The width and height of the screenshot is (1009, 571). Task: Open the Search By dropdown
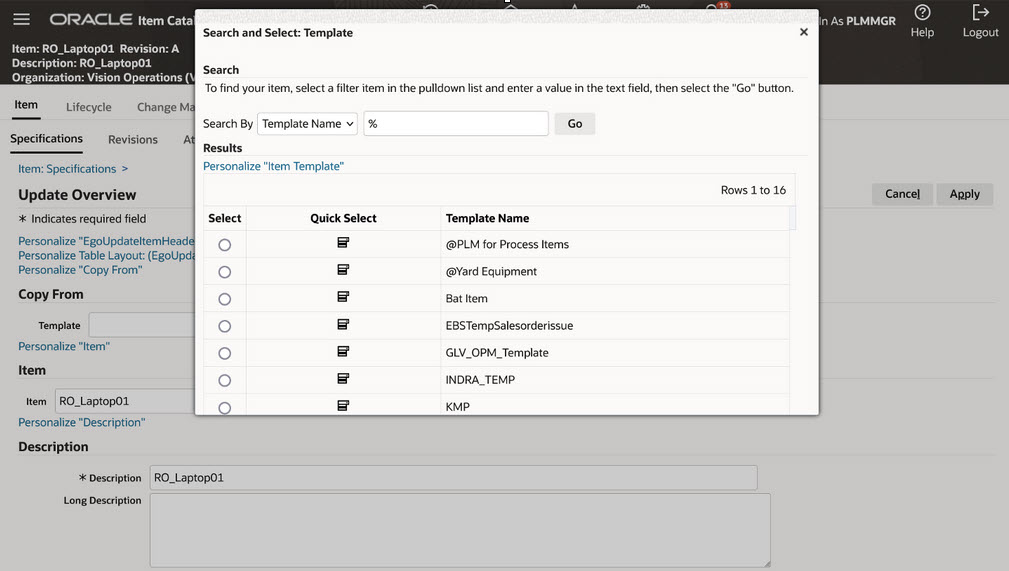click(307, 124)
